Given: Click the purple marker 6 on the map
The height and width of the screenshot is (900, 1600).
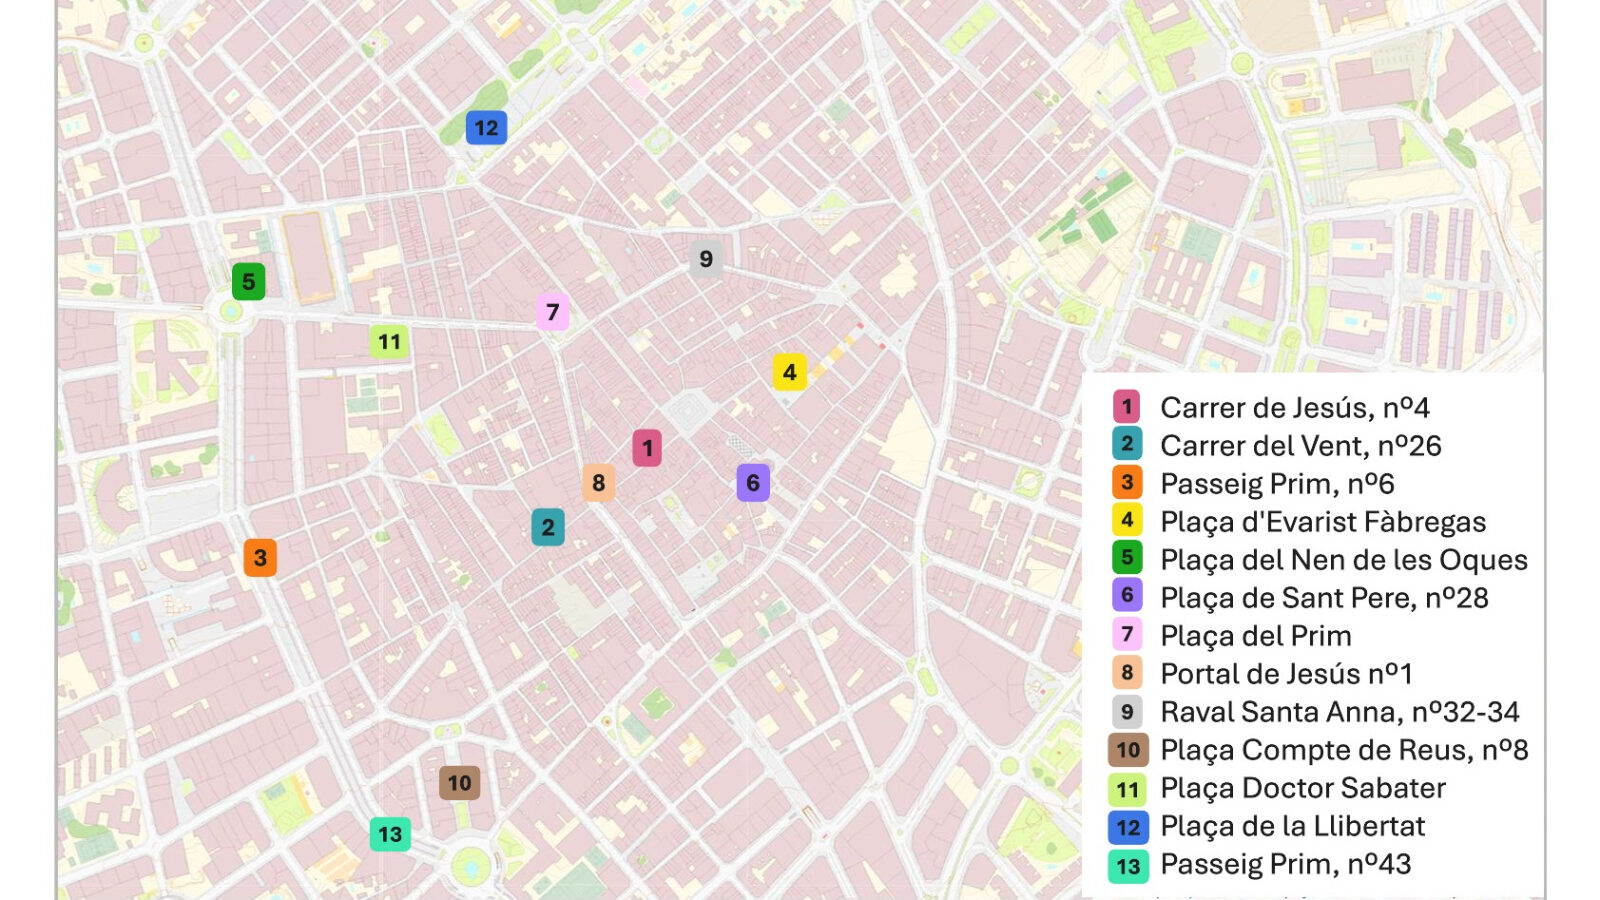Looking at the screenshot, I should 753,483.
